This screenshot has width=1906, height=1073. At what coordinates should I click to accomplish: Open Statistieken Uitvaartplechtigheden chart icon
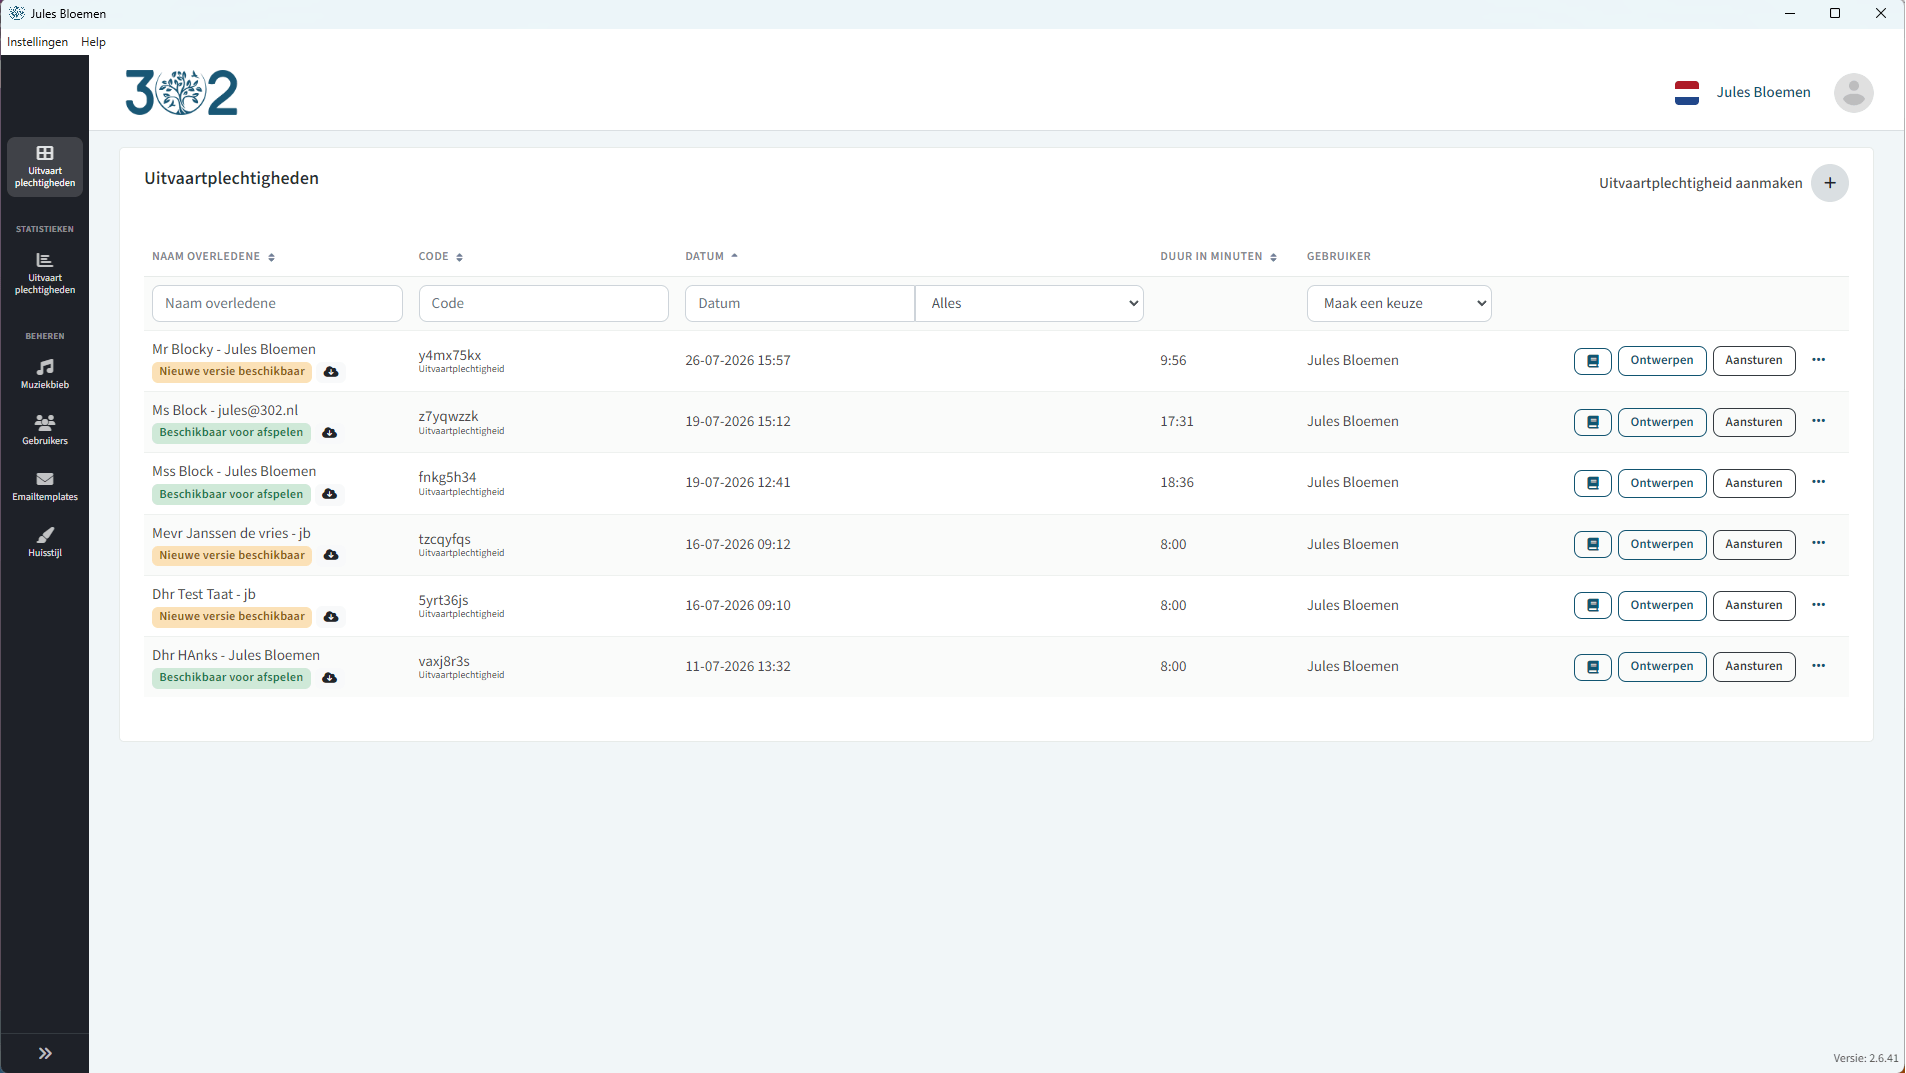click(x=45, y=273)
